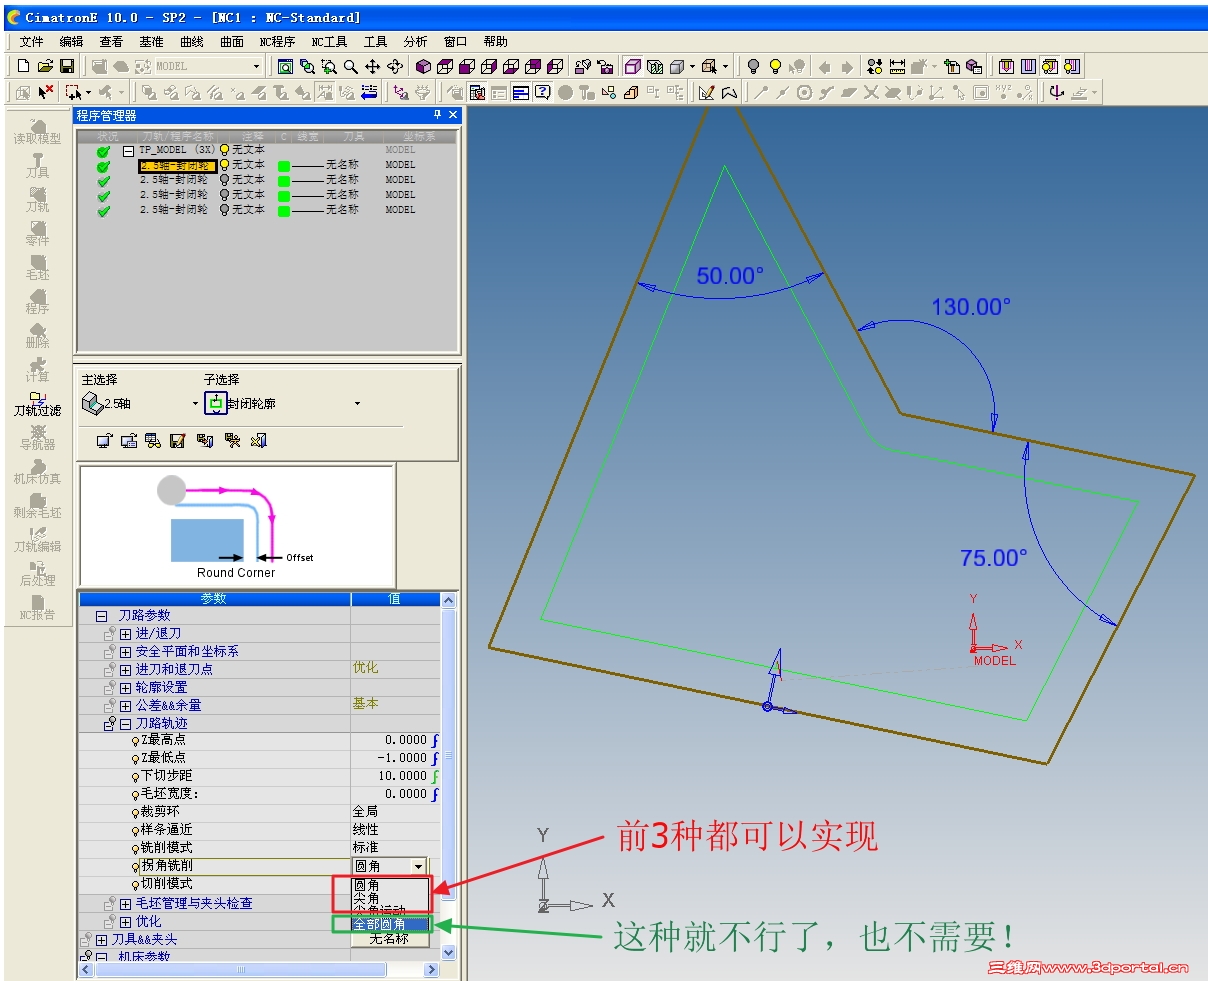The width and height of the screenshot is (1208, 981).
Task: Open 刀轨过滤 toolpath filter in sidebar
Action: coord(37,403)
